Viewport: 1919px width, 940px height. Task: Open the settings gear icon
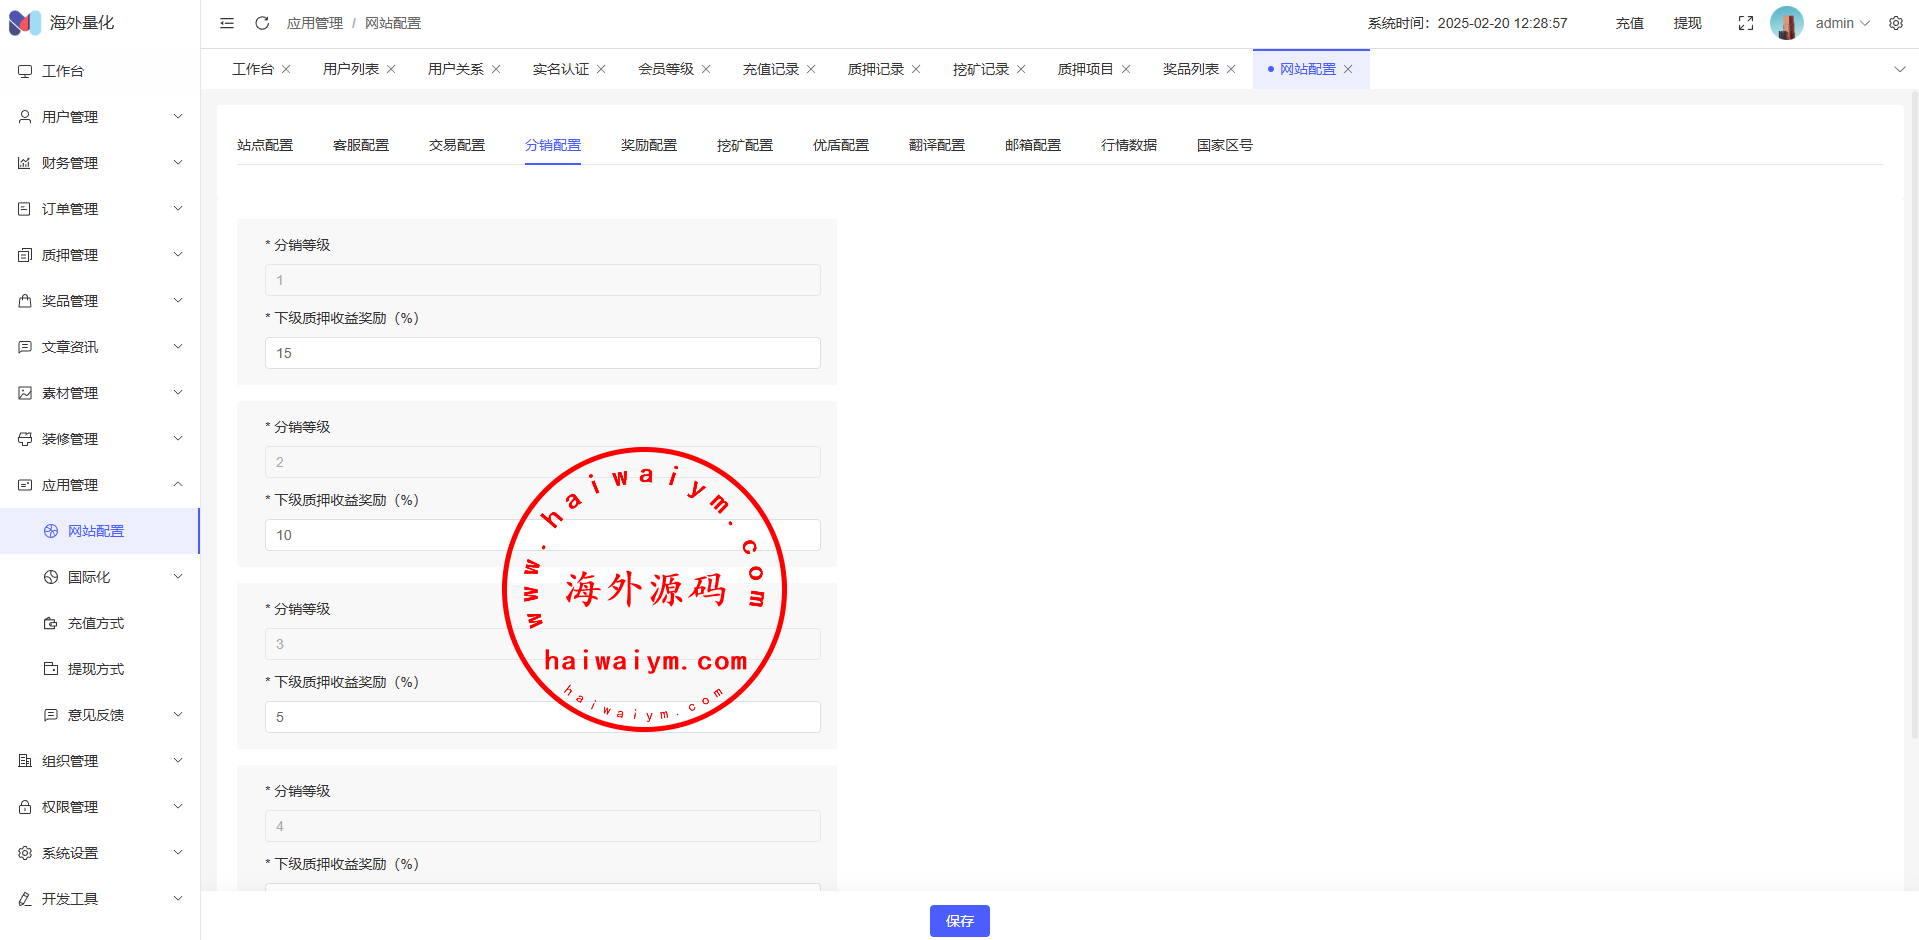pyautogui.click(x=1896, y=23)
